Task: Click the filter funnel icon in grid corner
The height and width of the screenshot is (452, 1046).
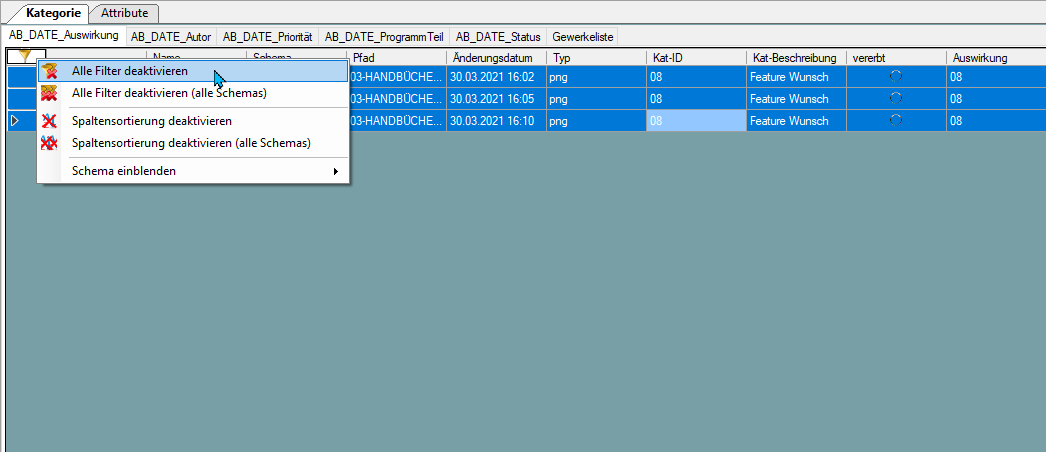Action: (25, 56)
